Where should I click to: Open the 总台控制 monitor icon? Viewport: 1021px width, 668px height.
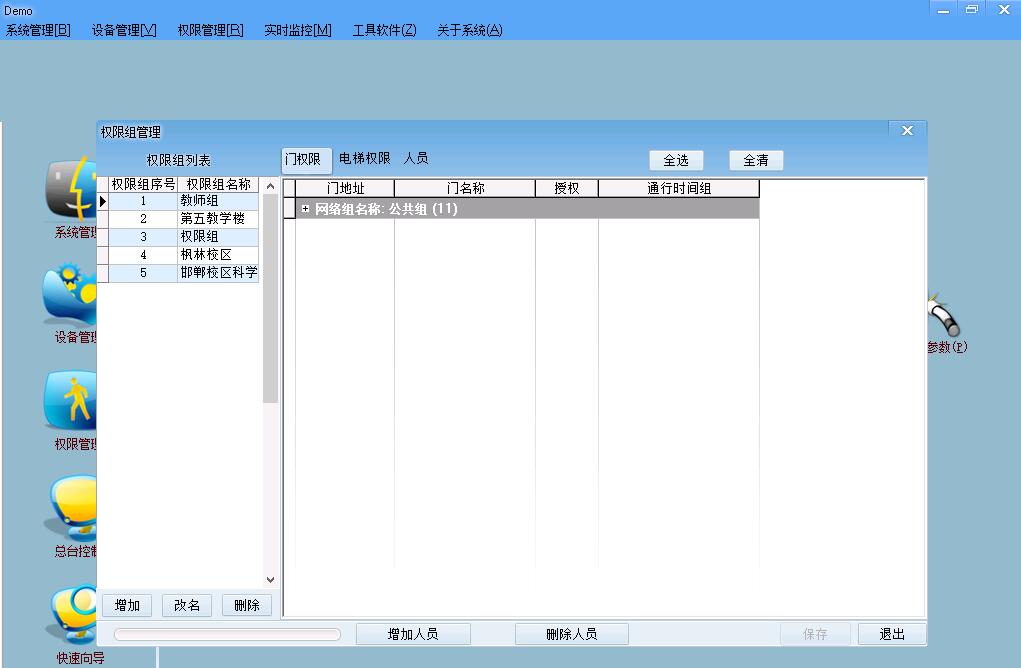click(72, 508)
